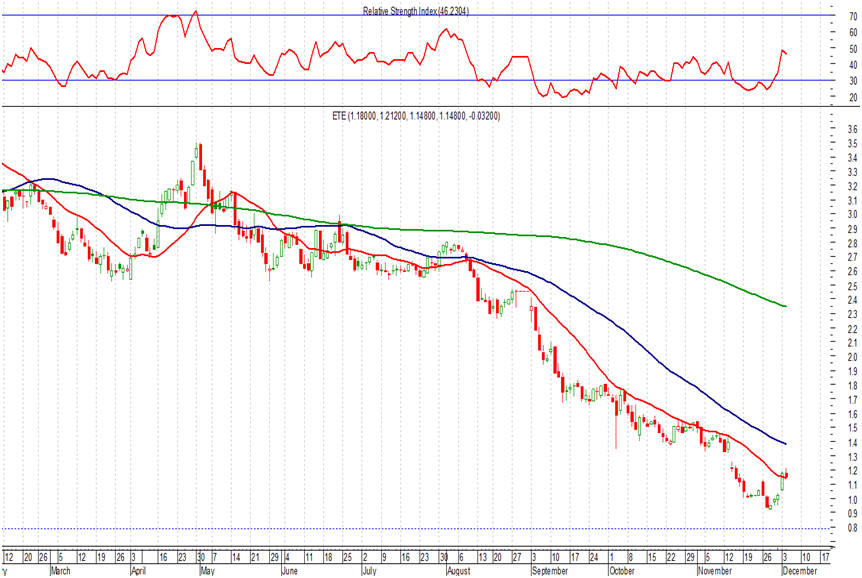Click the 3.0 price axis label
Screen dimensions: 862x578
pyautogui.click(x=852, y=215)
